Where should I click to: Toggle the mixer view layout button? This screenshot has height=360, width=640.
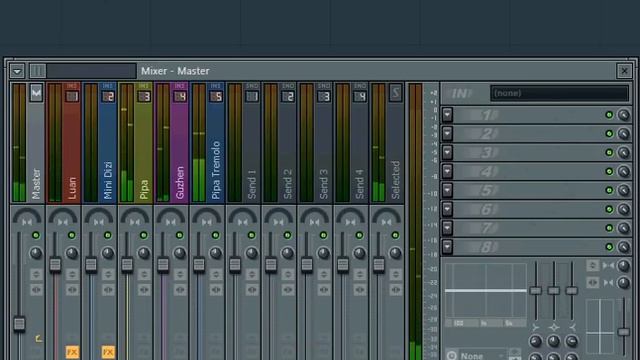38,71
